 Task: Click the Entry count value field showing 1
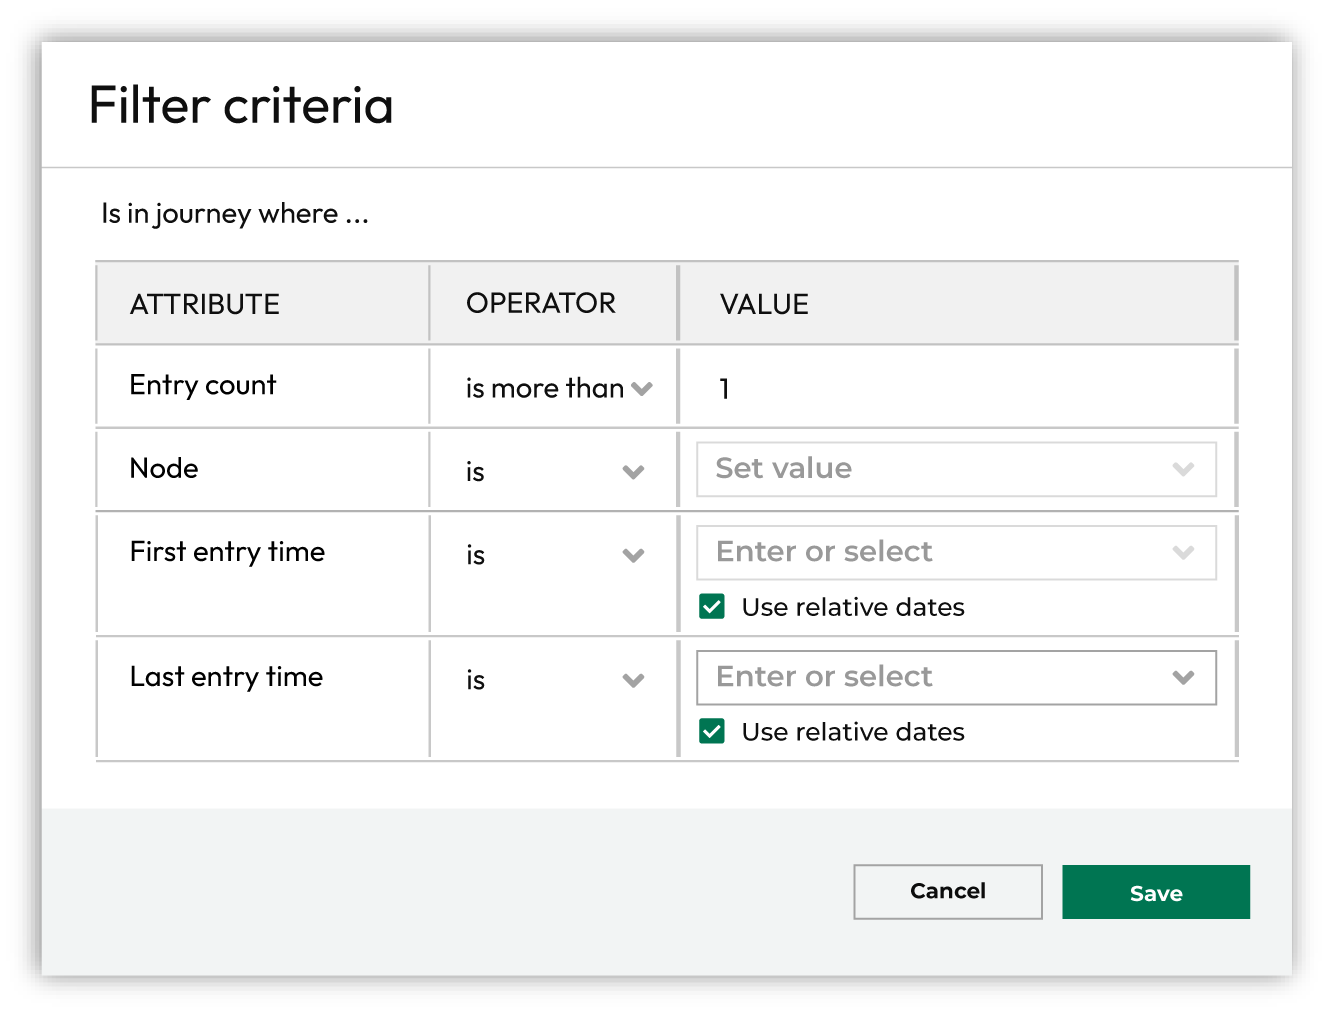pos(957,388)
